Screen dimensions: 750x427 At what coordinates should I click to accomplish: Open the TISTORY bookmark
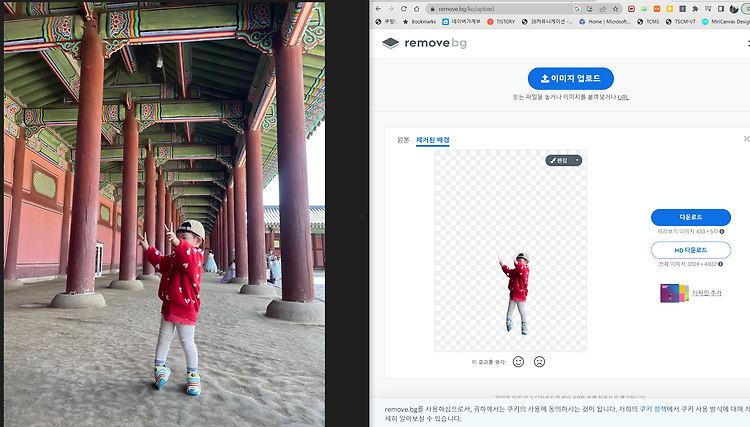click(x=501, y=22)
